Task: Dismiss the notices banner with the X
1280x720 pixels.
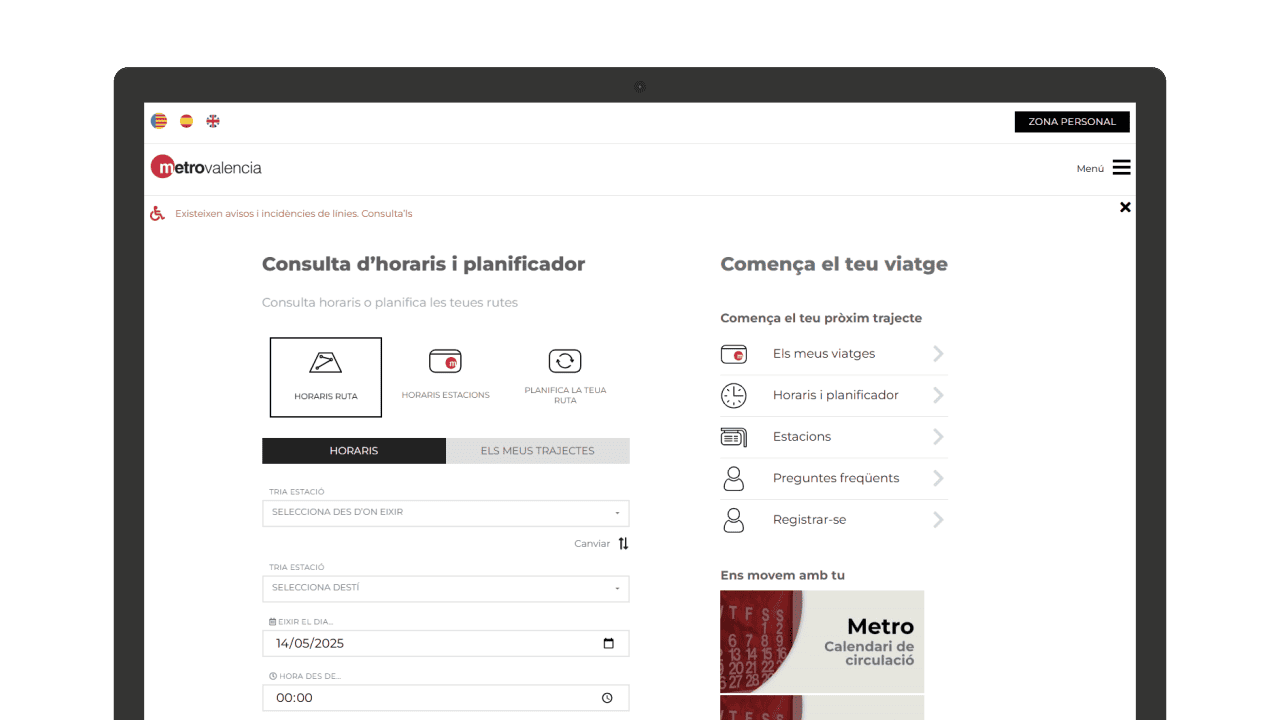Action: [x=1125, y=207]
